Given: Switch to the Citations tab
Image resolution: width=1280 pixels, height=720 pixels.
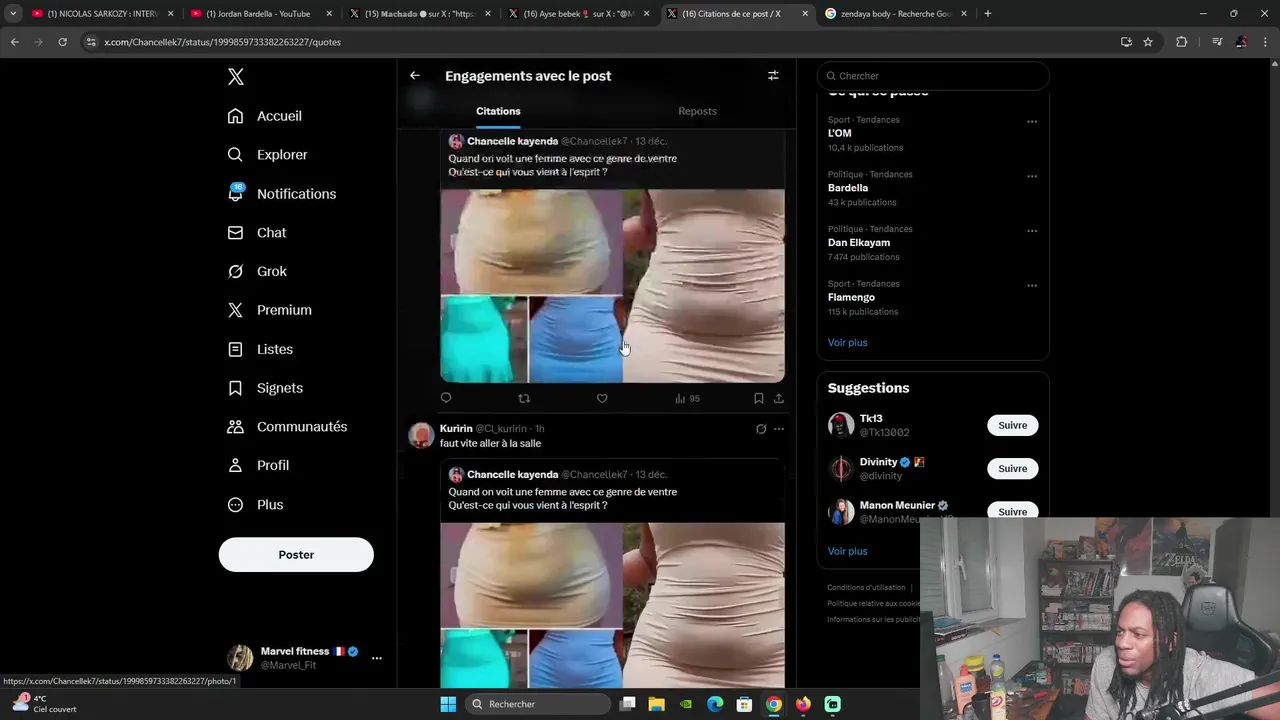Looking at the screenshot, I should (498, 111).
